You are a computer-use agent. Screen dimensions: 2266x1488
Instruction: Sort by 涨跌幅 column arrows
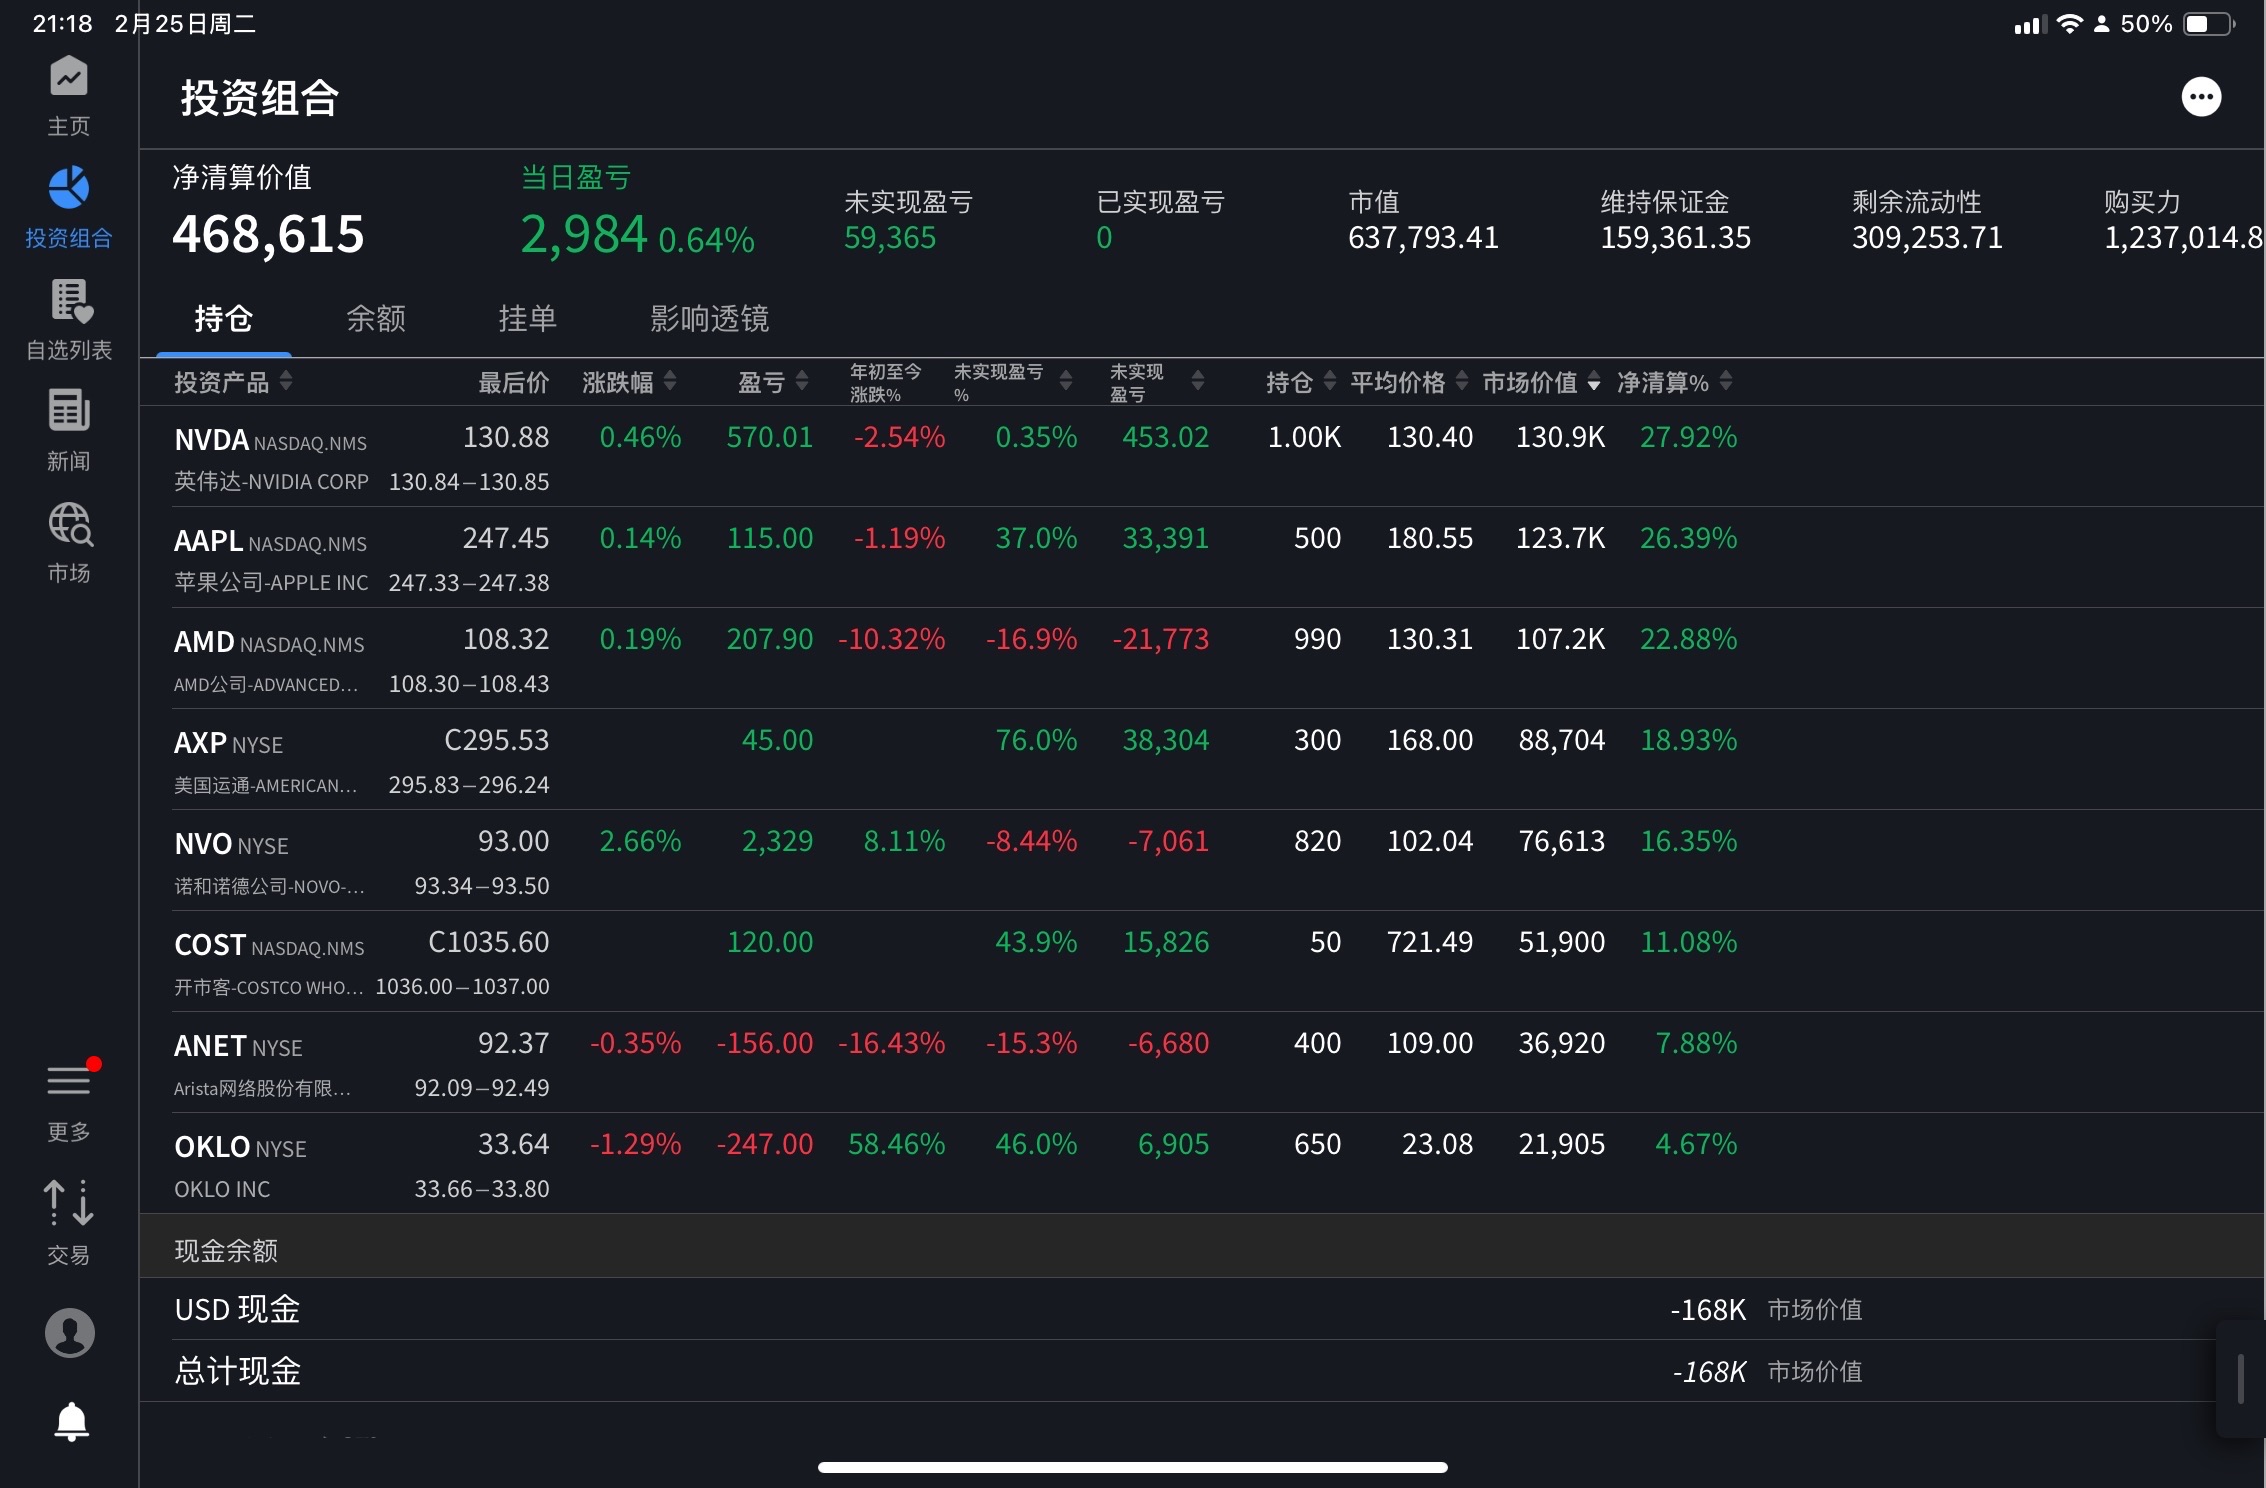pyautogui.click(x=670, y=381)
